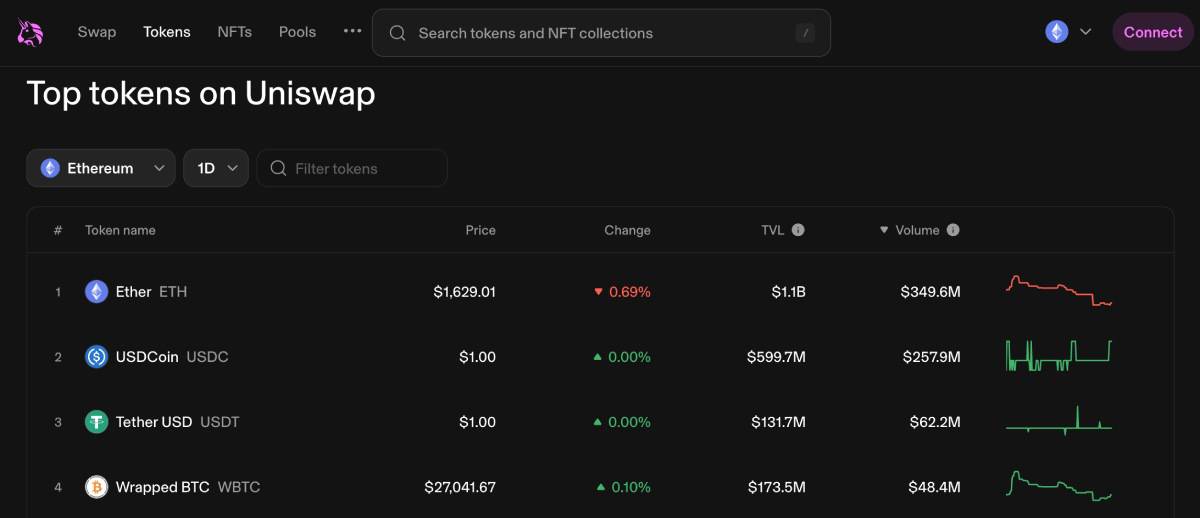Click the TVL column header

point(772,230)
